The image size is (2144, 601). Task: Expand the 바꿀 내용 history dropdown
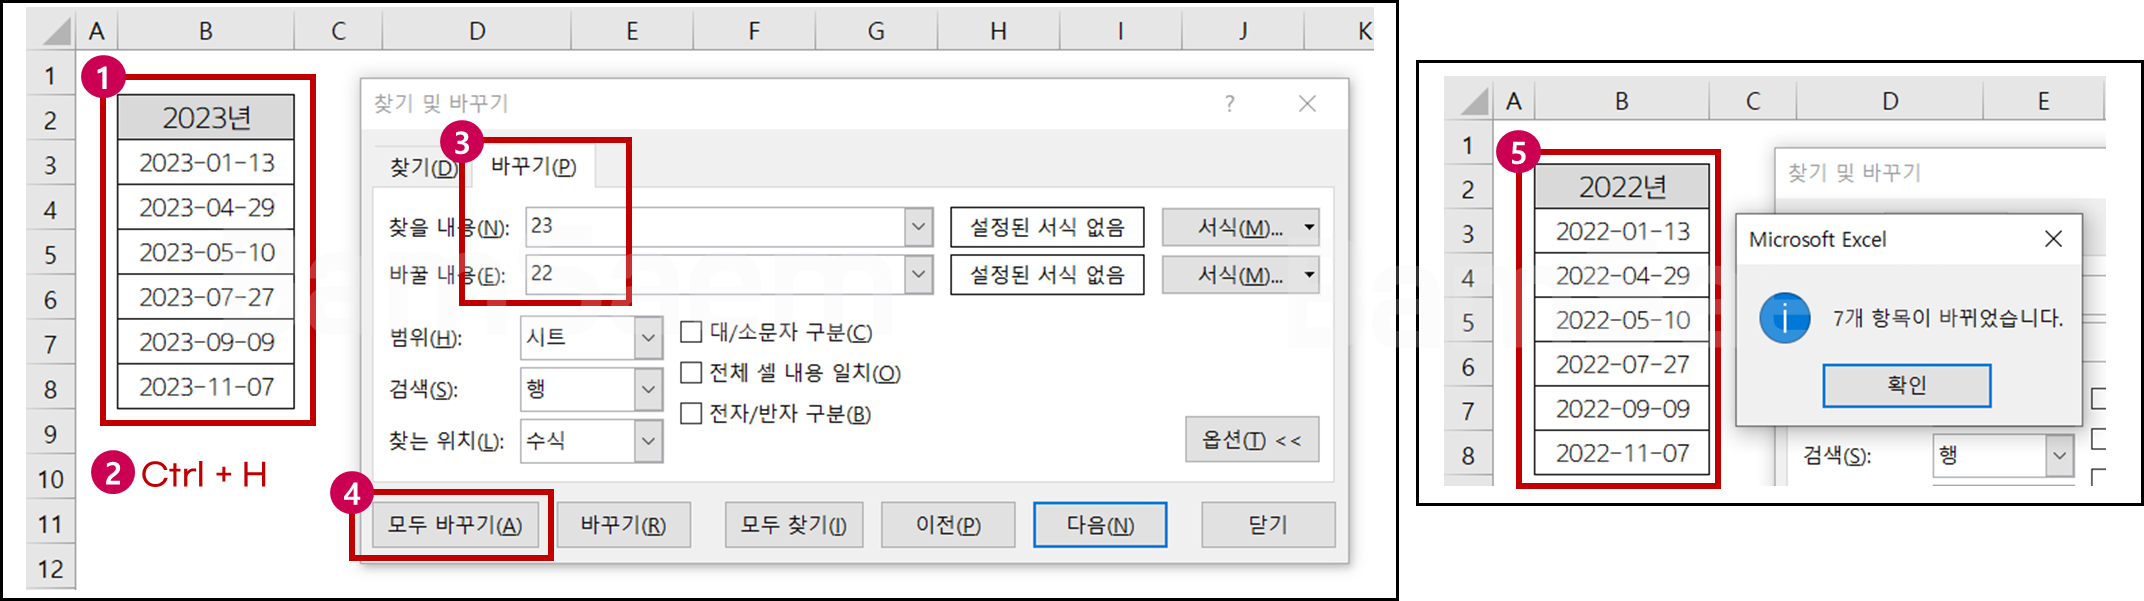pyautogui.click(x=919, y=275)
